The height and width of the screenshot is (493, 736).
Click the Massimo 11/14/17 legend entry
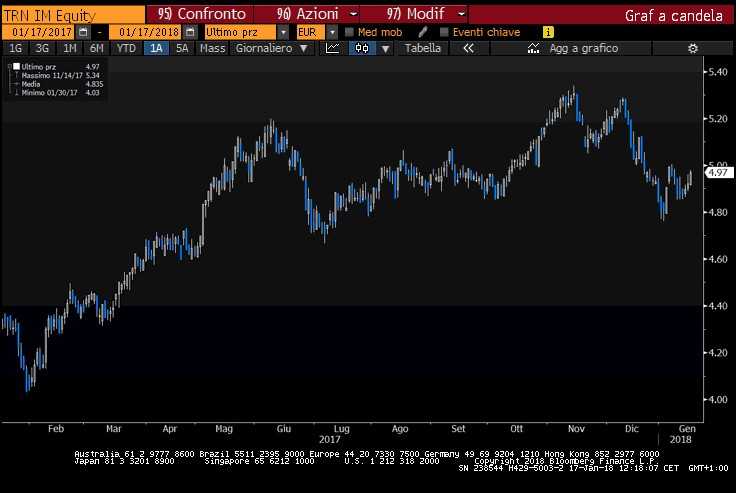[x=60, y=75]
